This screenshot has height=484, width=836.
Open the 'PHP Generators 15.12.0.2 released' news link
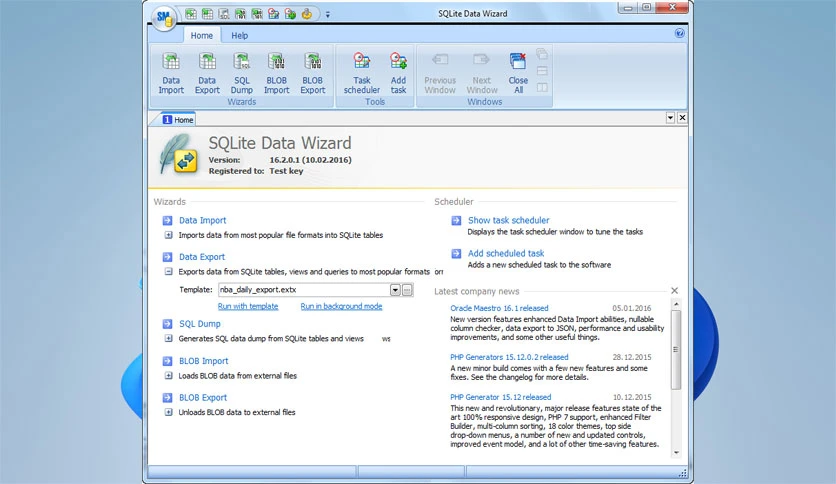(x=509, y=357)
